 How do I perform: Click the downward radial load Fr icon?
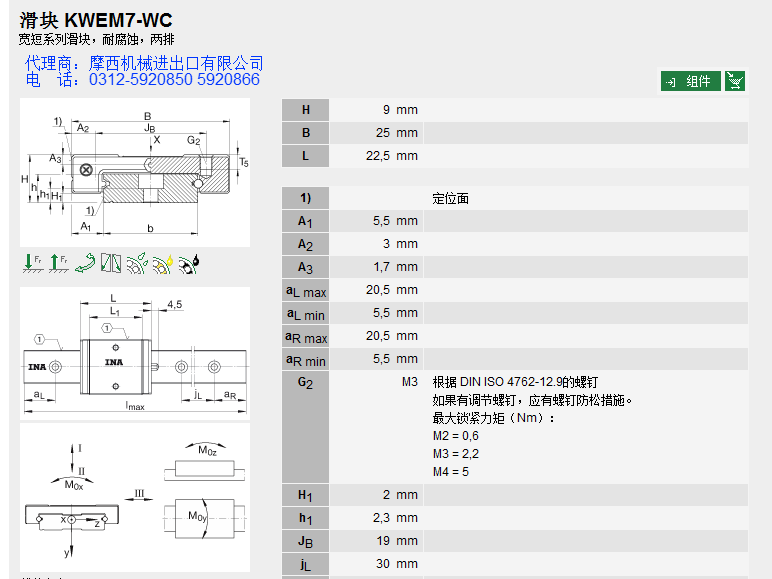coord(32,263)
